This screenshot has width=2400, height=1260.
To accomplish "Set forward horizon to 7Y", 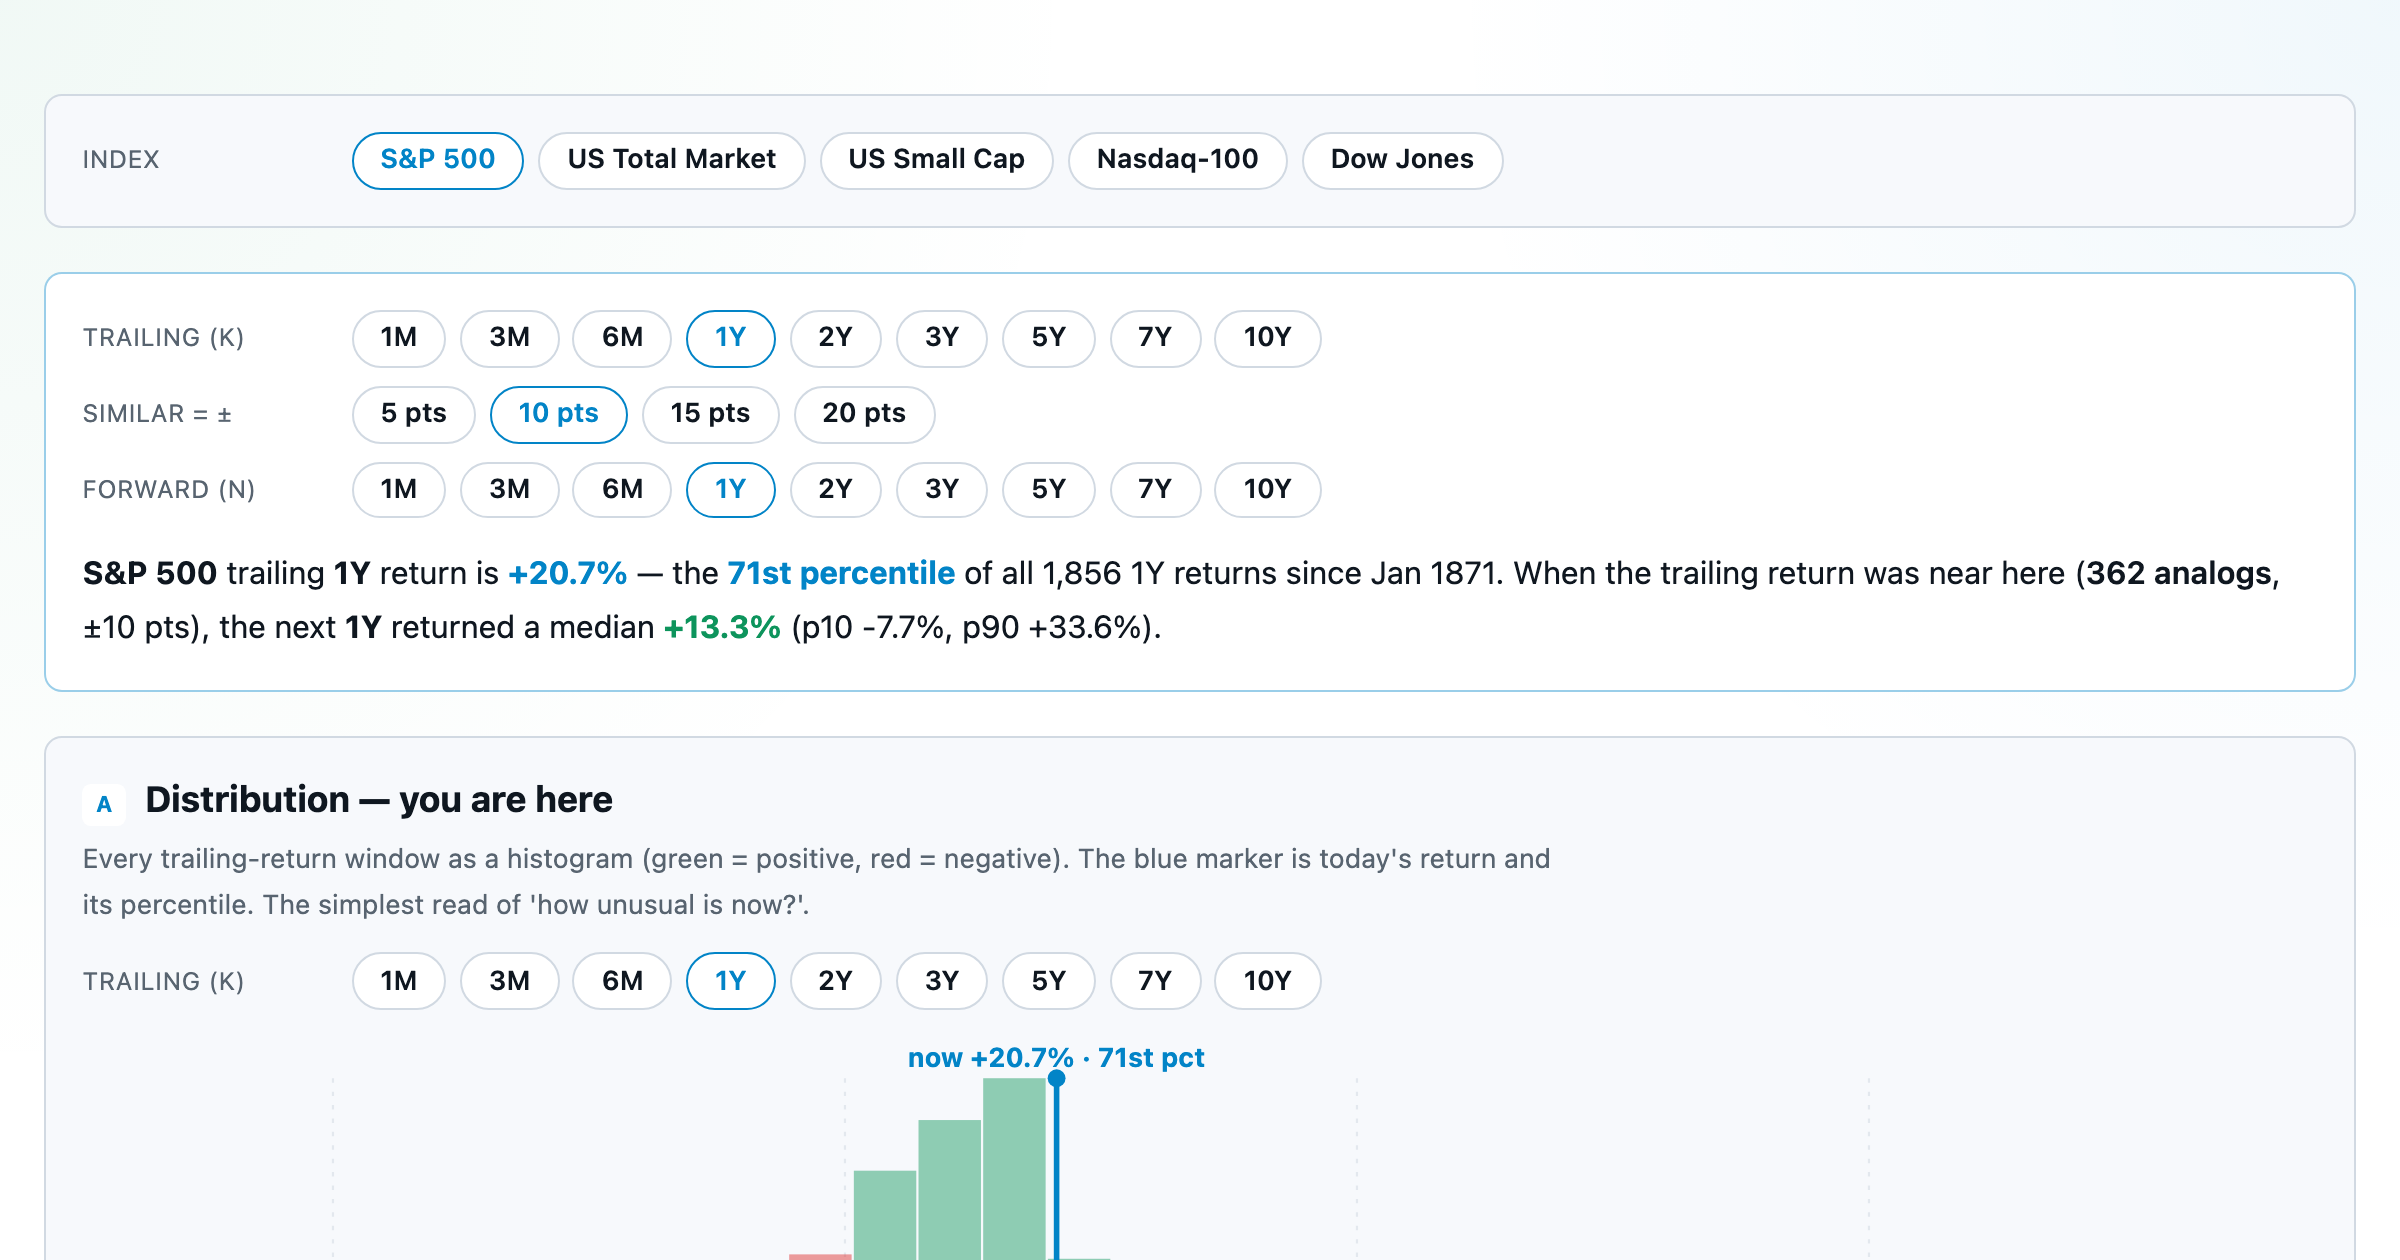I will click(x=1155, y=490).
